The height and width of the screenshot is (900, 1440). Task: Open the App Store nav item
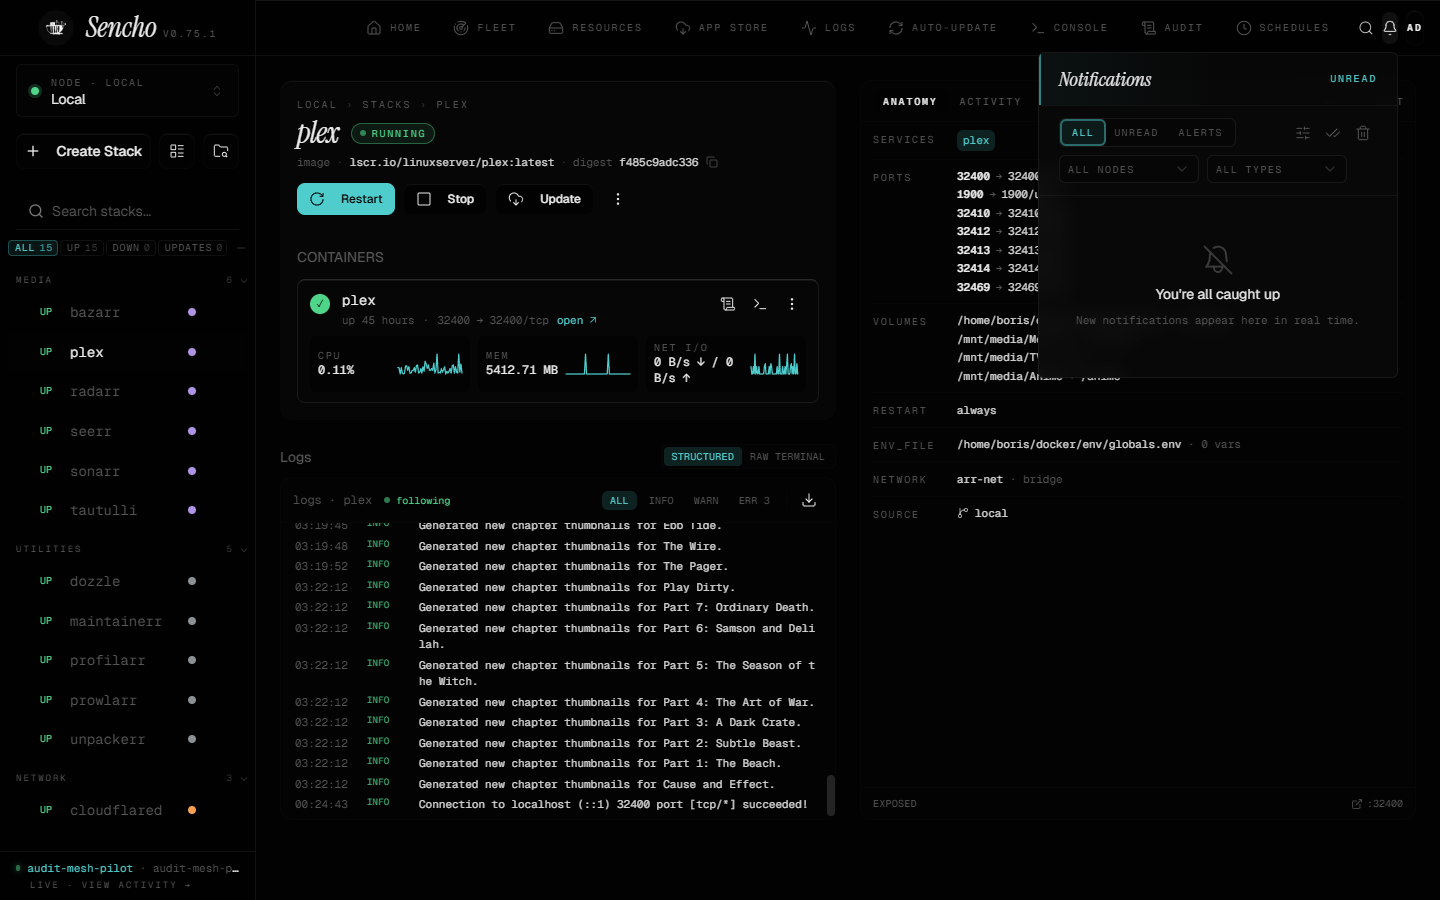[721, 28]
